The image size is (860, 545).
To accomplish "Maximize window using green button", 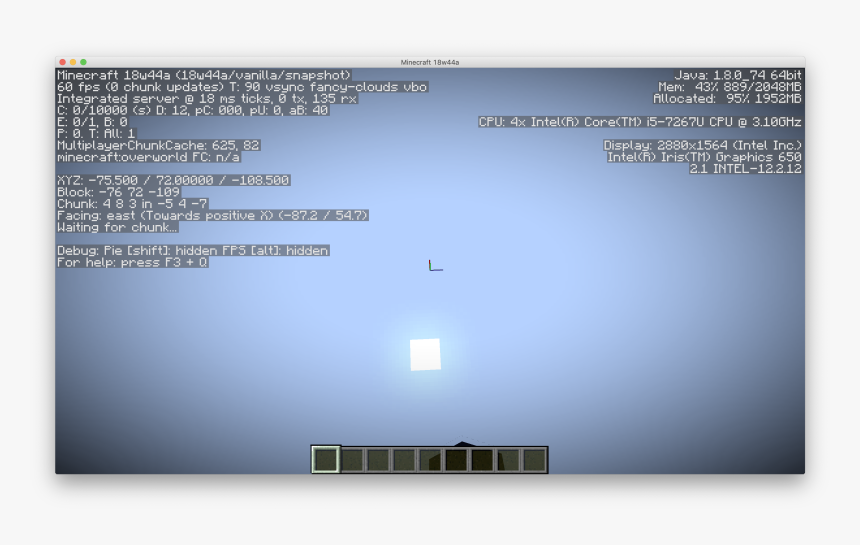I will (x=83, y=62).
